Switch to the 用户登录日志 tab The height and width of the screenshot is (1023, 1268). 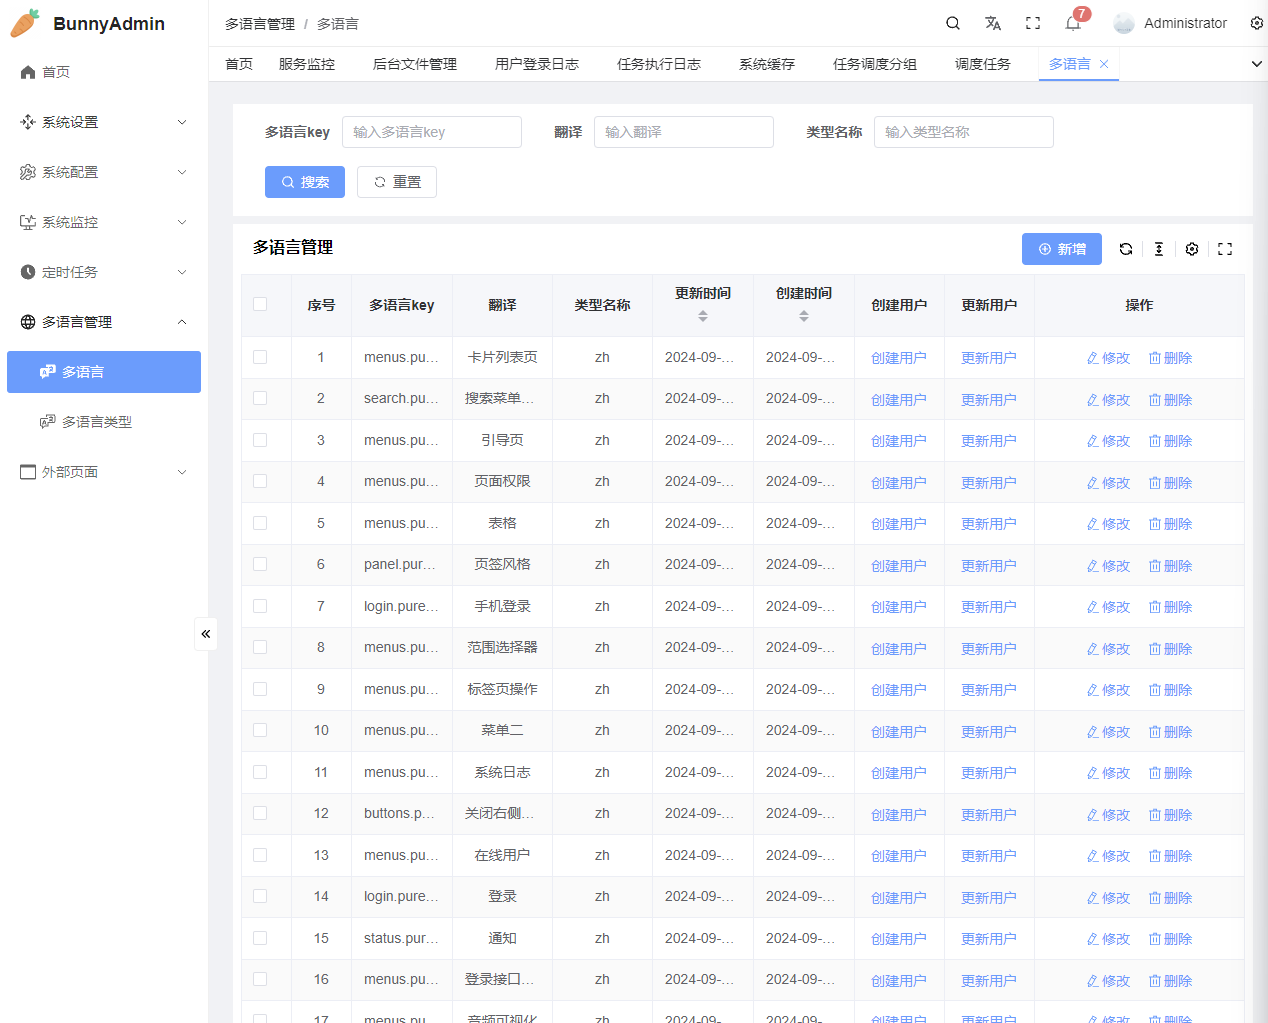pyautogui.click(x=537, y=64)
